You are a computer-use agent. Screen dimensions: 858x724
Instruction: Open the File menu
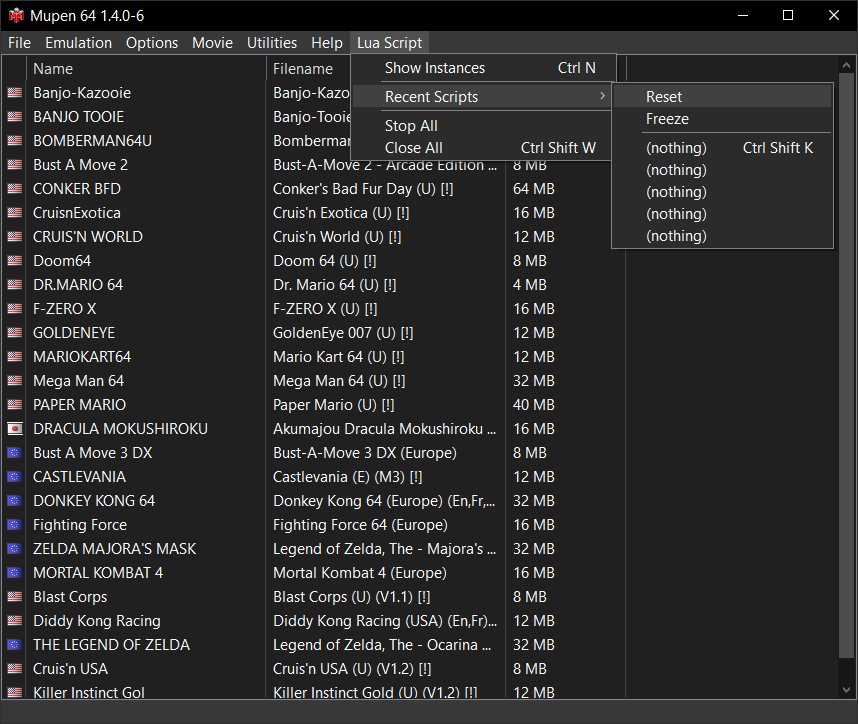19,43
